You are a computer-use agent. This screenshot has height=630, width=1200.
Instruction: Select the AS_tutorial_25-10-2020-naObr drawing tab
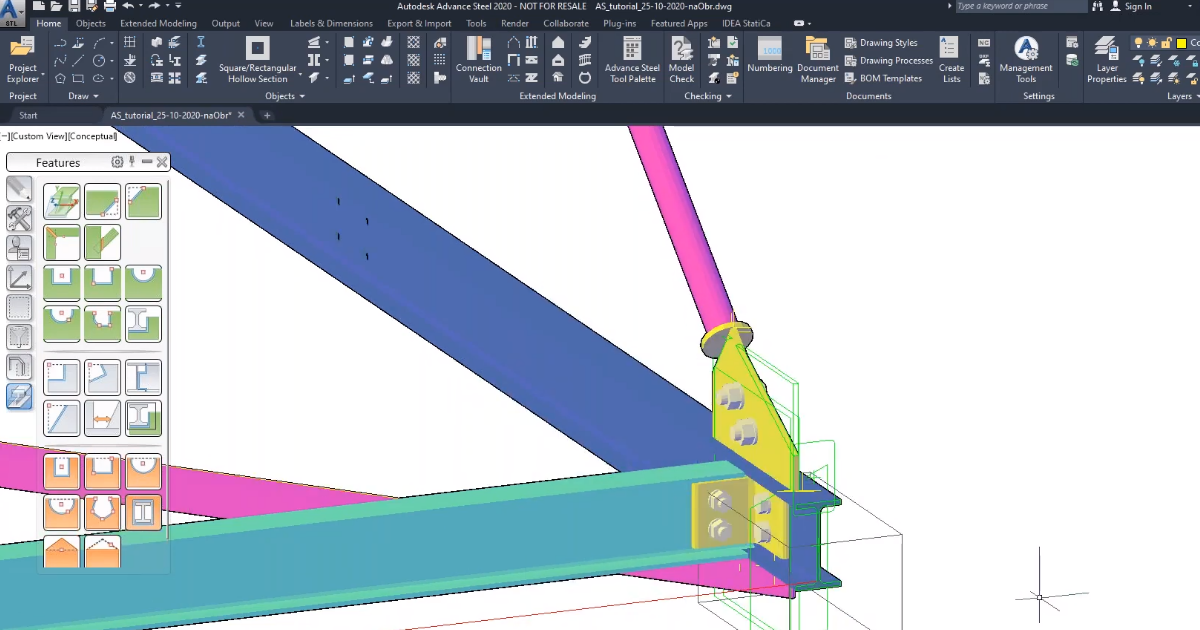(171, 115)
